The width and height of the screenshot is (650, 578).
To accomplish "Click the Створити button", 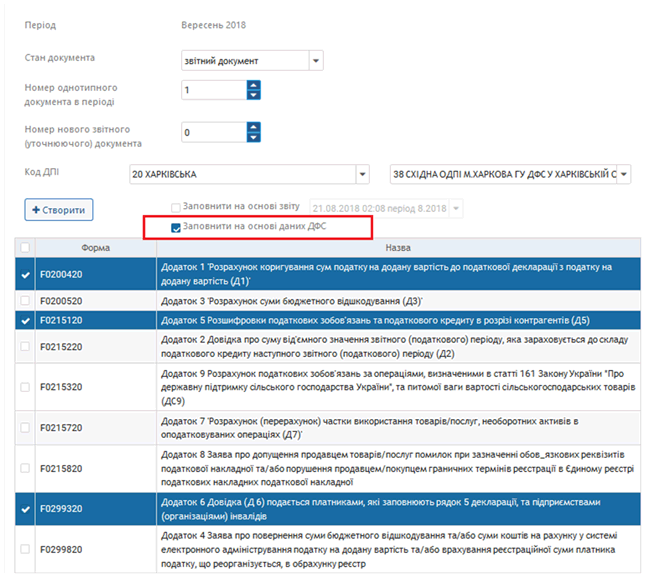I will coord(58,210).
